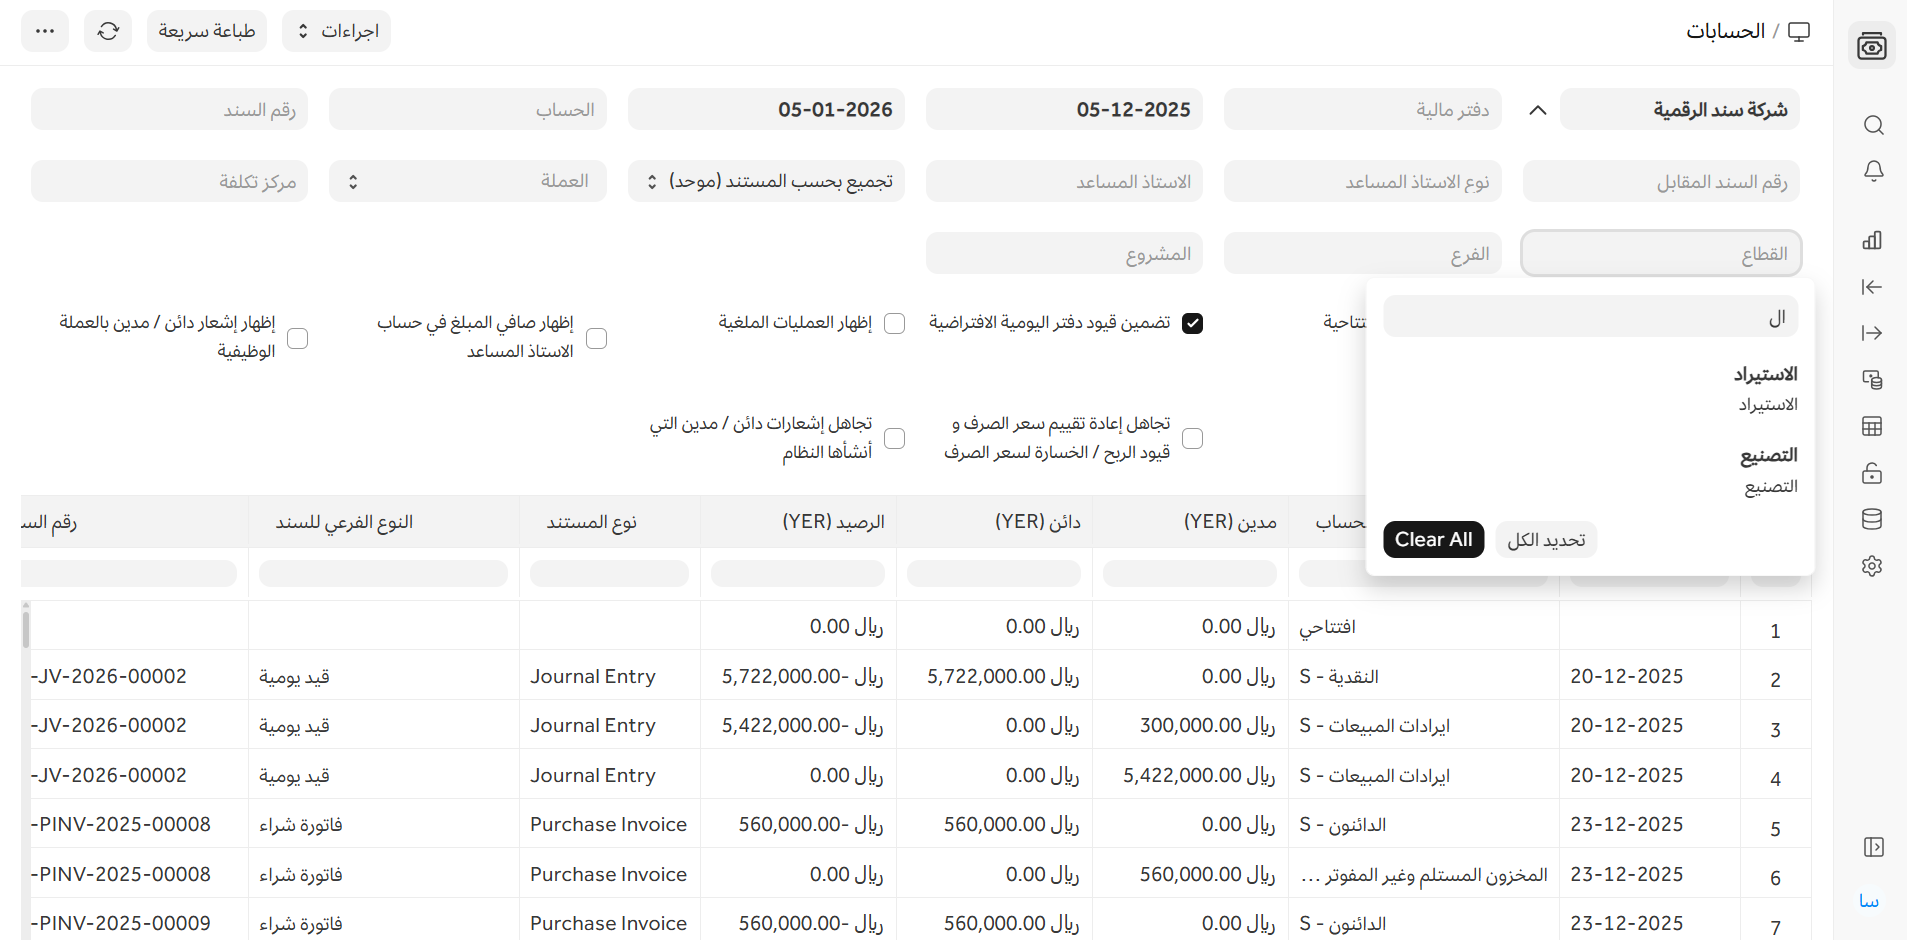1907x940 pixels.
Task: Open the three dots more options menu
Action: [x=45, y=31]
